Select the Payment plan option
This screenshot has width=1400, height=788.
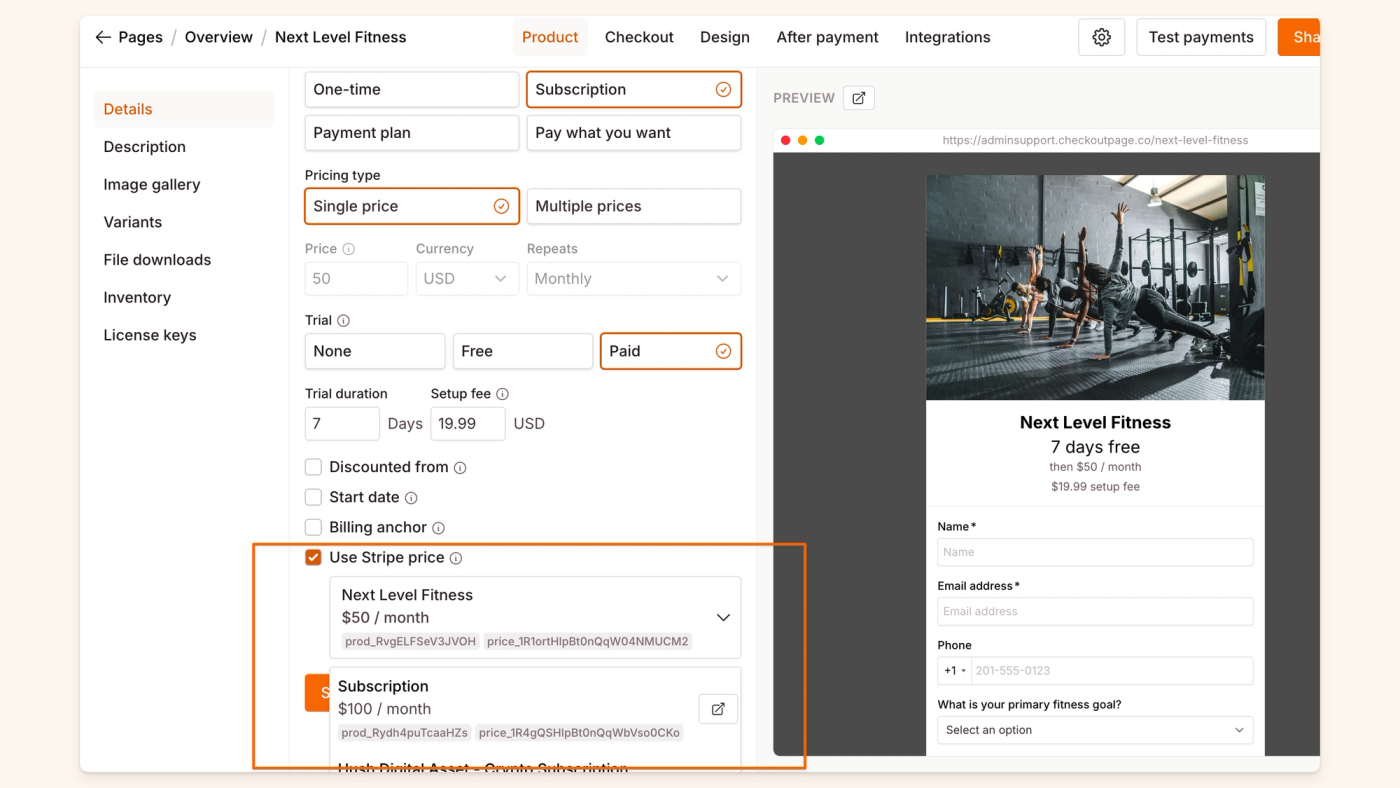point(412,133)
